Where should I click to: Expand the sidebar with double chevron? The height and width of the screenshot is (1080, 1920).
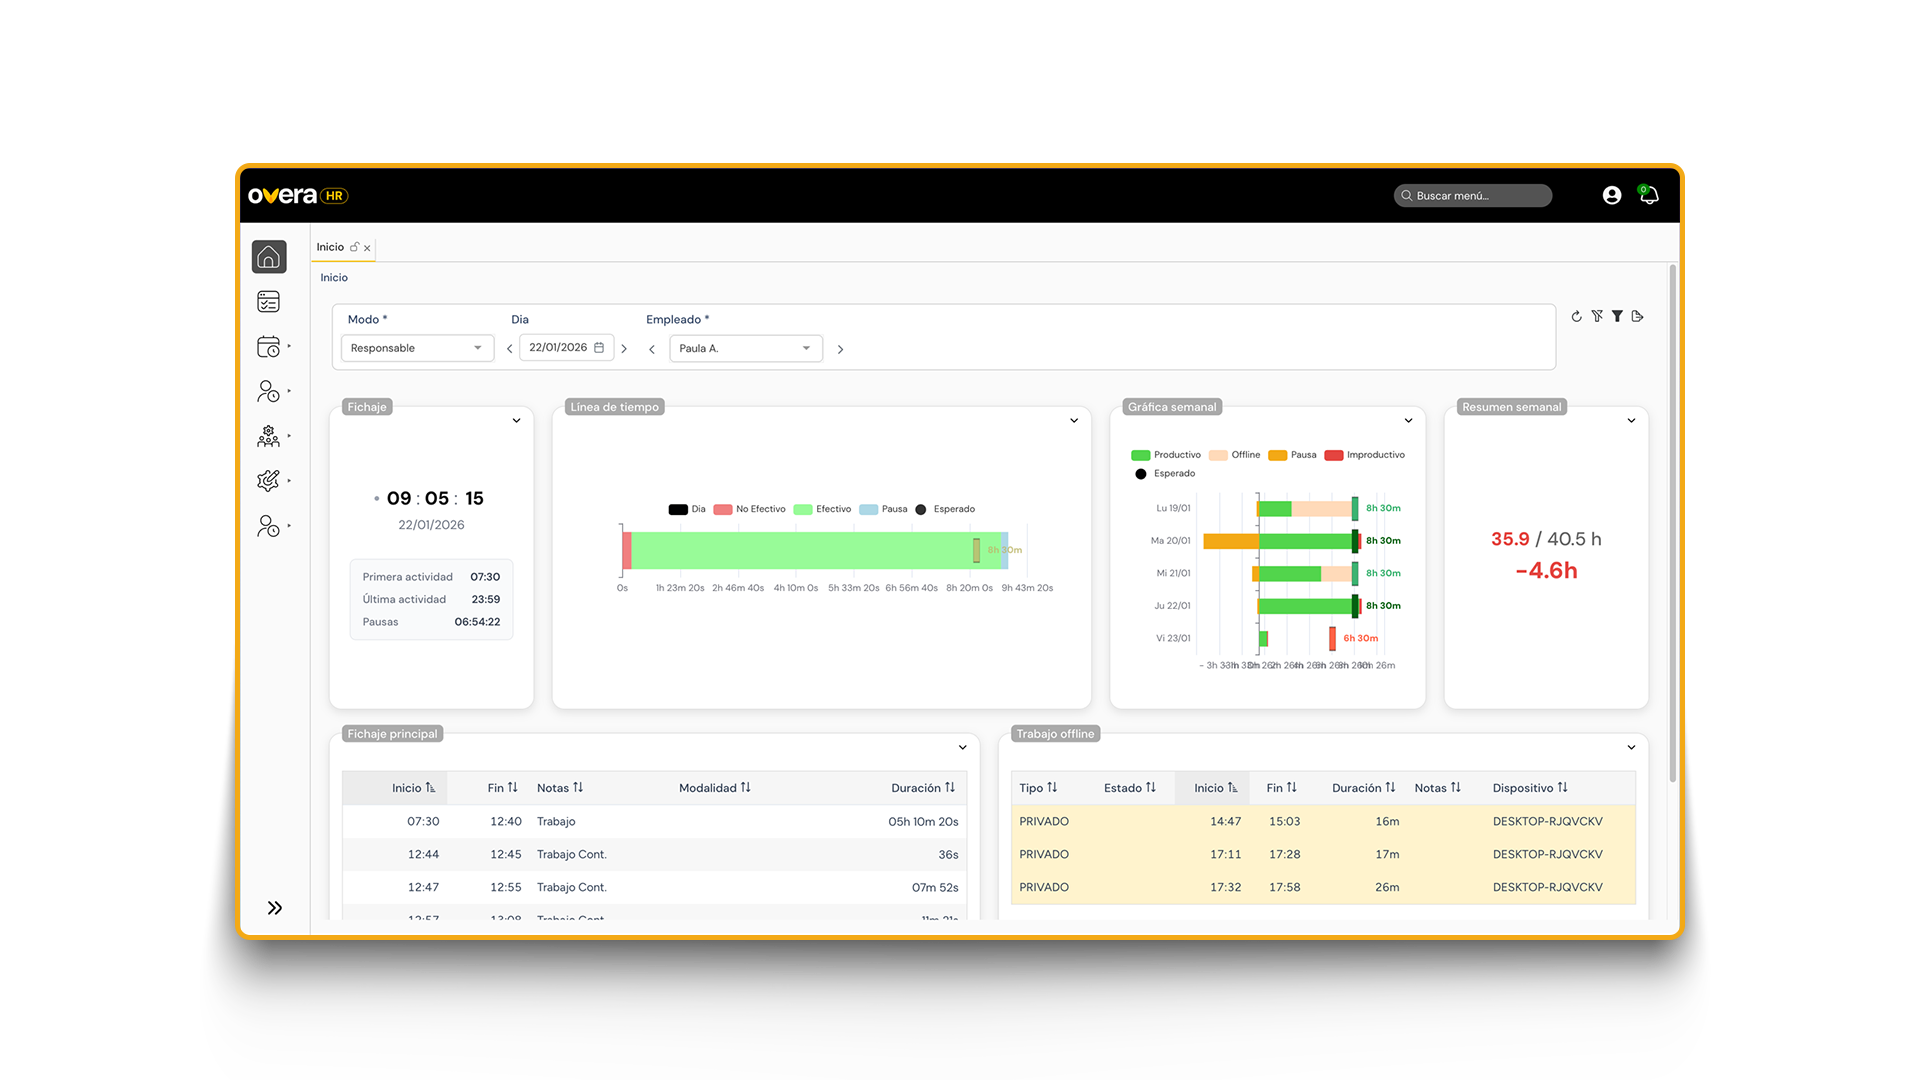(275, 908)
